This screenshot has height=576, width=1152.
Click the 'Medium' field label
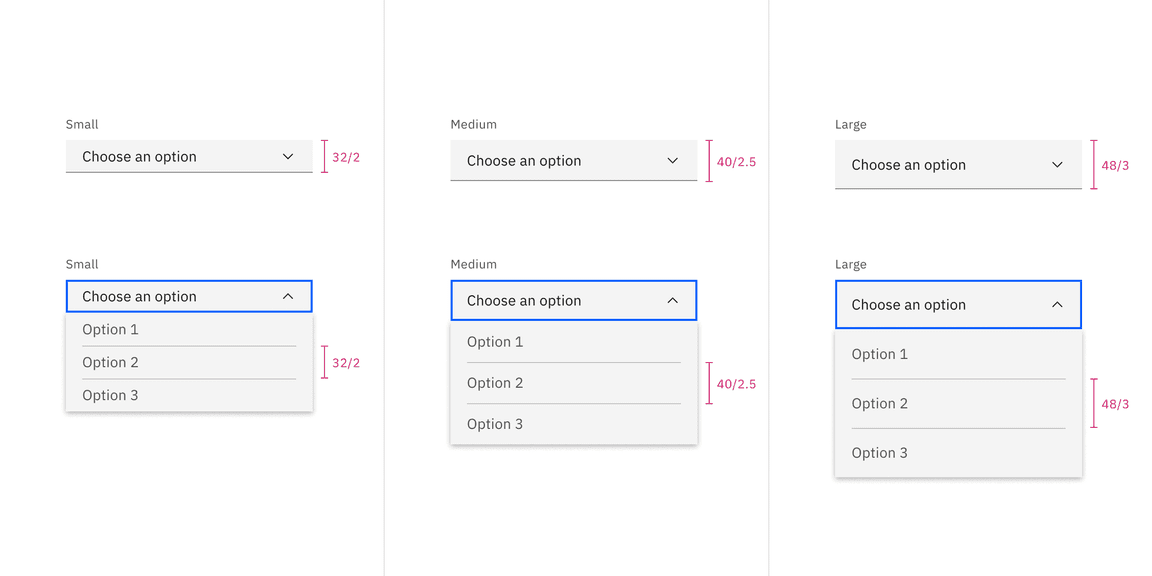[x=472, y=124]
